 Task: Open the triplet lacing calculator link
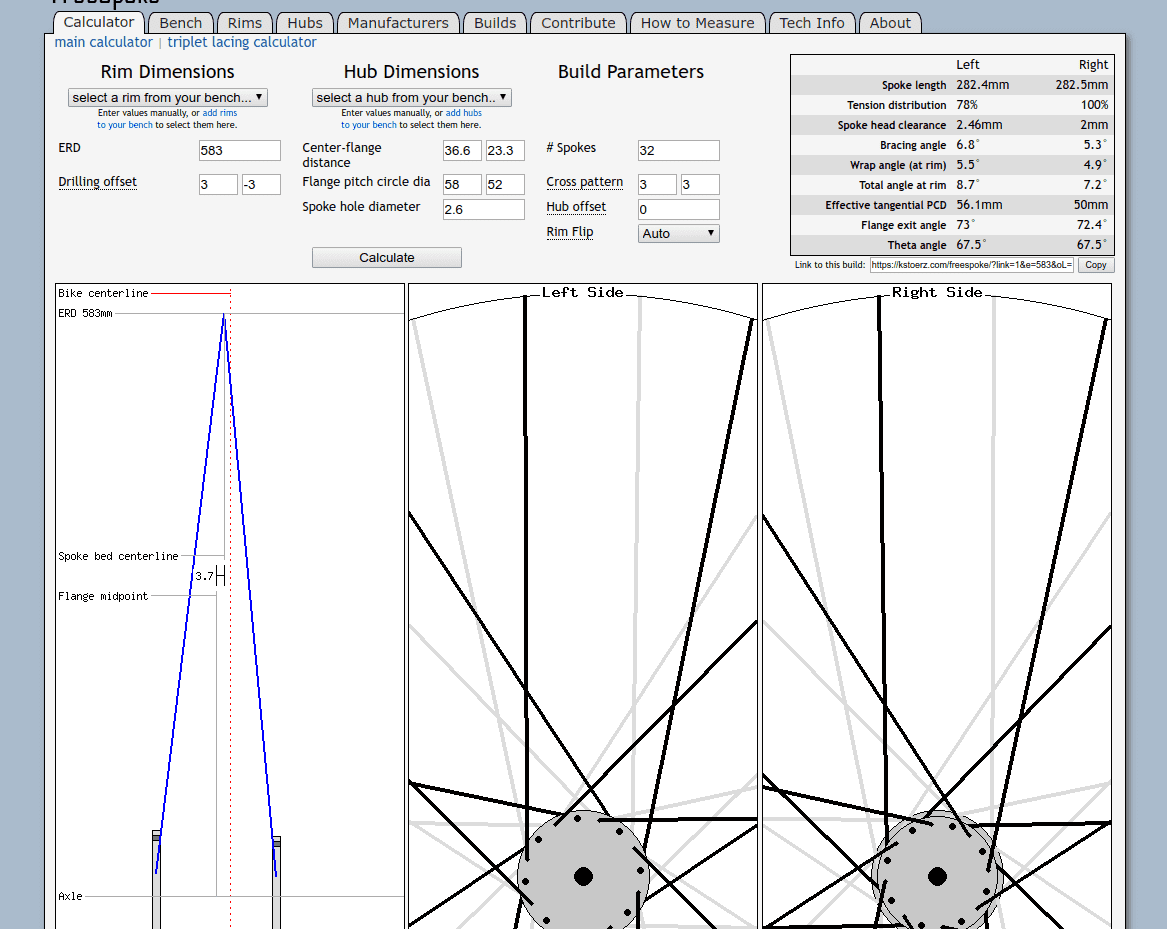pos(242,42)
